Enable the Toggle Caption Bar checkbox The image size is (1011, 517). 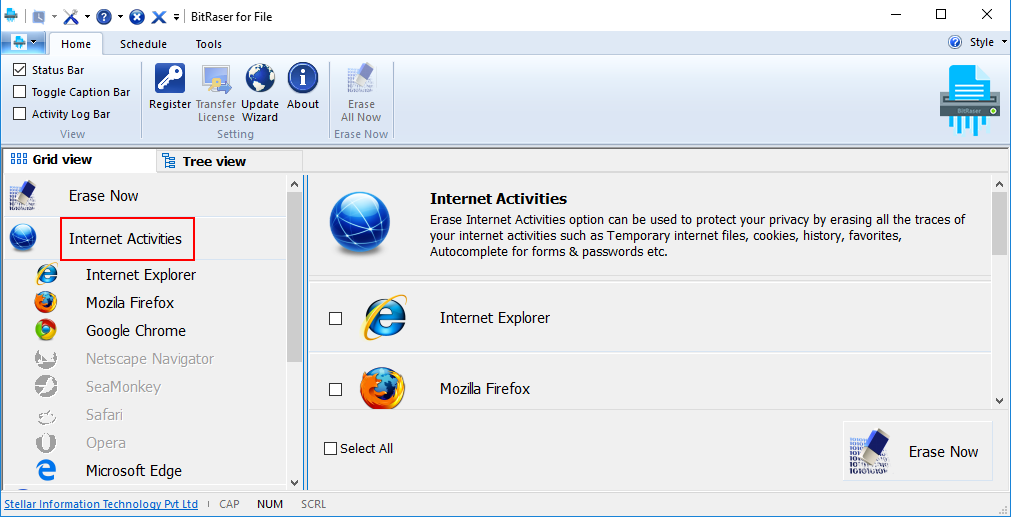click(19, 92)
